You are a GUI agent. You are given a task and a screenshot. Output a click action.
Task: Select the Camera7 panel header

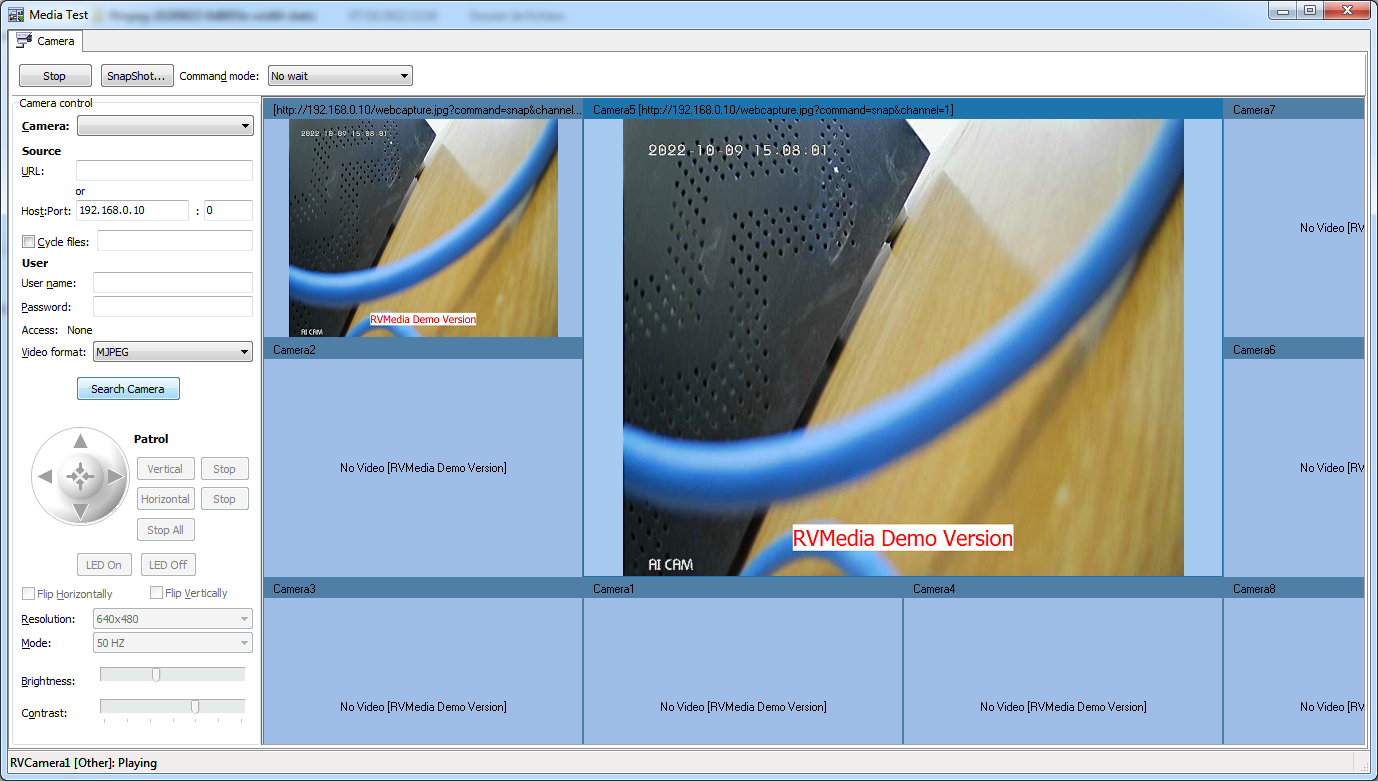click(x=1294, y=109)
